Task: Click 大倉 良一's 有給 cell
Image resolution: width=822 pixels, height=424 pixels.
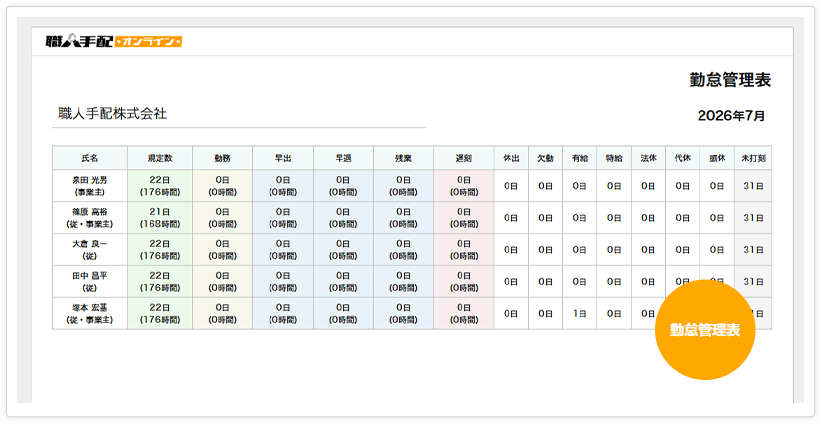Action: pos(579,249)
